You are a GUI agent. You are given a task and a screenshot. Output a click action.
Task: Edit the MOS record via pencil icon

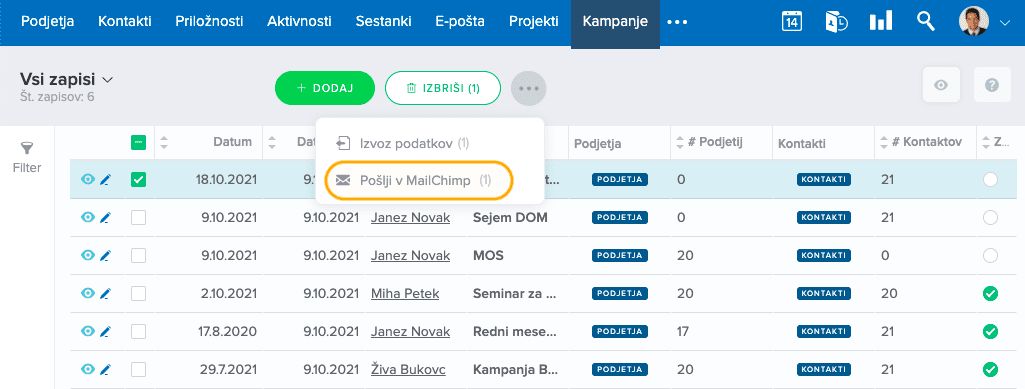pos(105,256)
